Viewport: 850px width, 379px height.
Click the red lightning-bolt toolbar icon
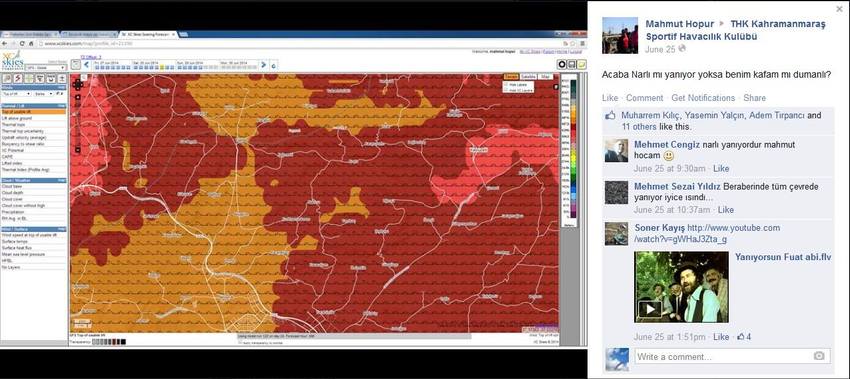tap(18, 79)
